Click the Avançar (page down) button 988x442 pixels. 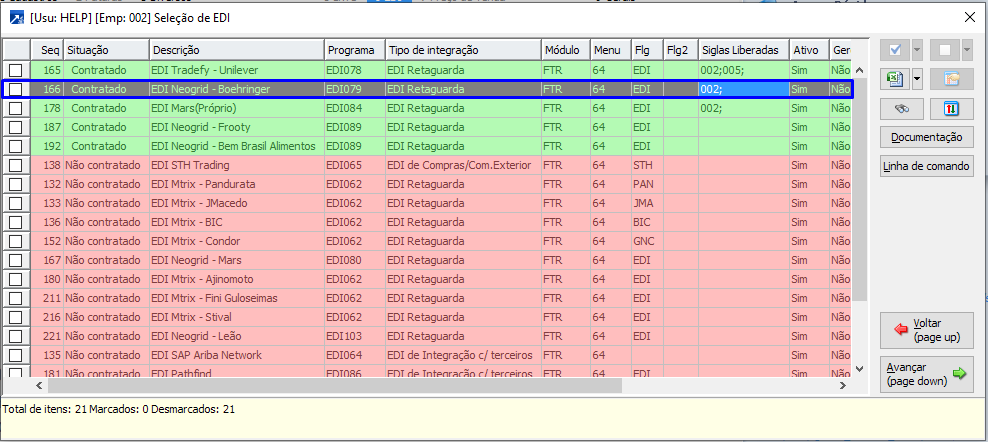coord(927,374)
